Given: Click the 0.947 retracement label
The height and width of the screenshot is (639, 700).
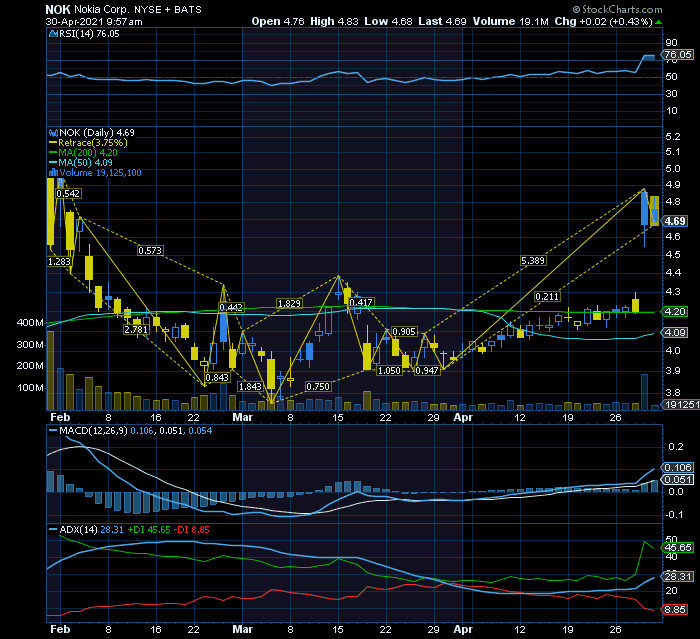Looking at the screenshot, I should (x=427, y=371).
